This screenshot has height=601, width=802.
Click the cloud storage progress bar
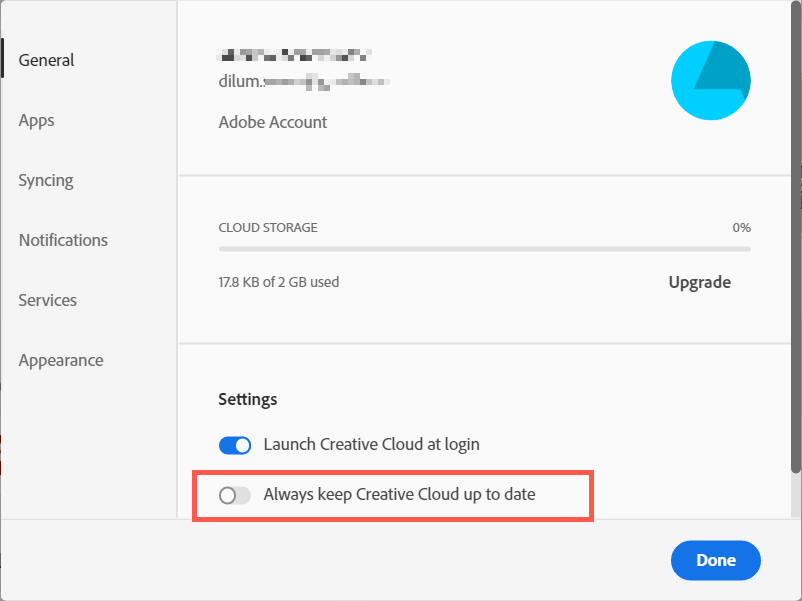[x=484, y=249]
